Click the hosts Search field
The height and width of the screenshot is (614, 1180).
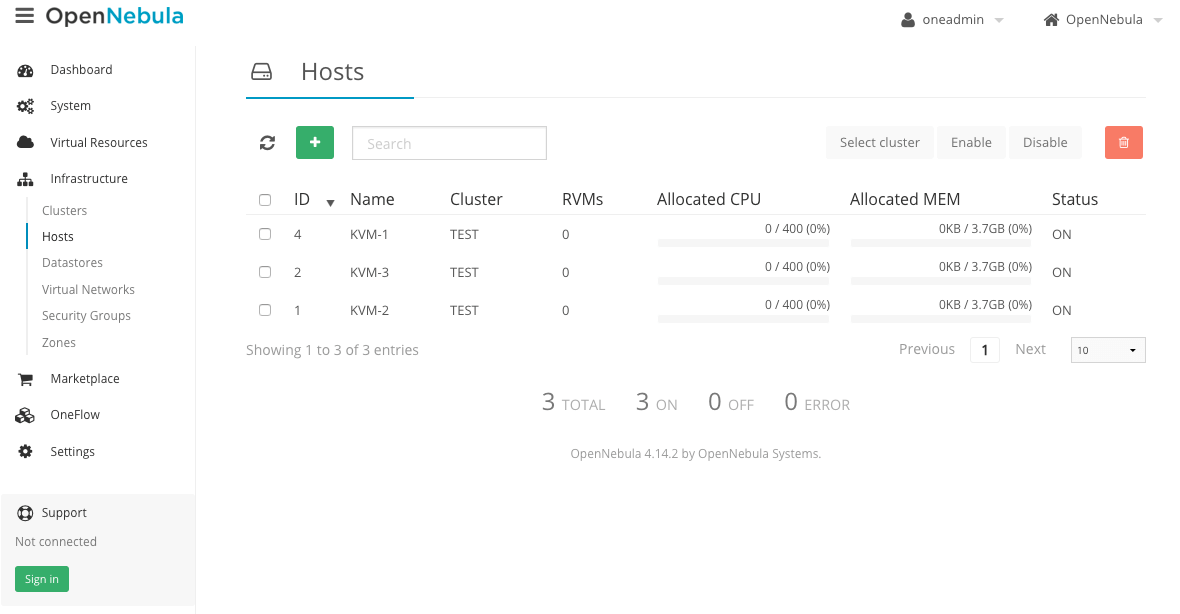[449, 143]
